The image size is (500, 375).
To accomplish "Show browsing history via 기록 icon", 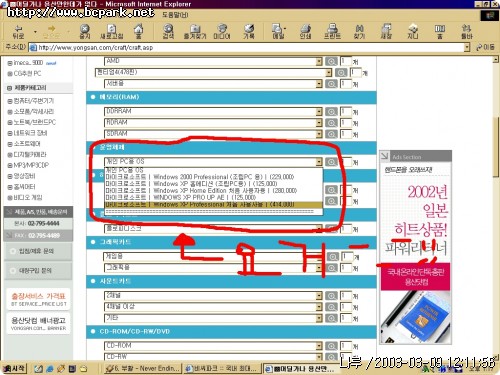I will (x=249, y=32).
